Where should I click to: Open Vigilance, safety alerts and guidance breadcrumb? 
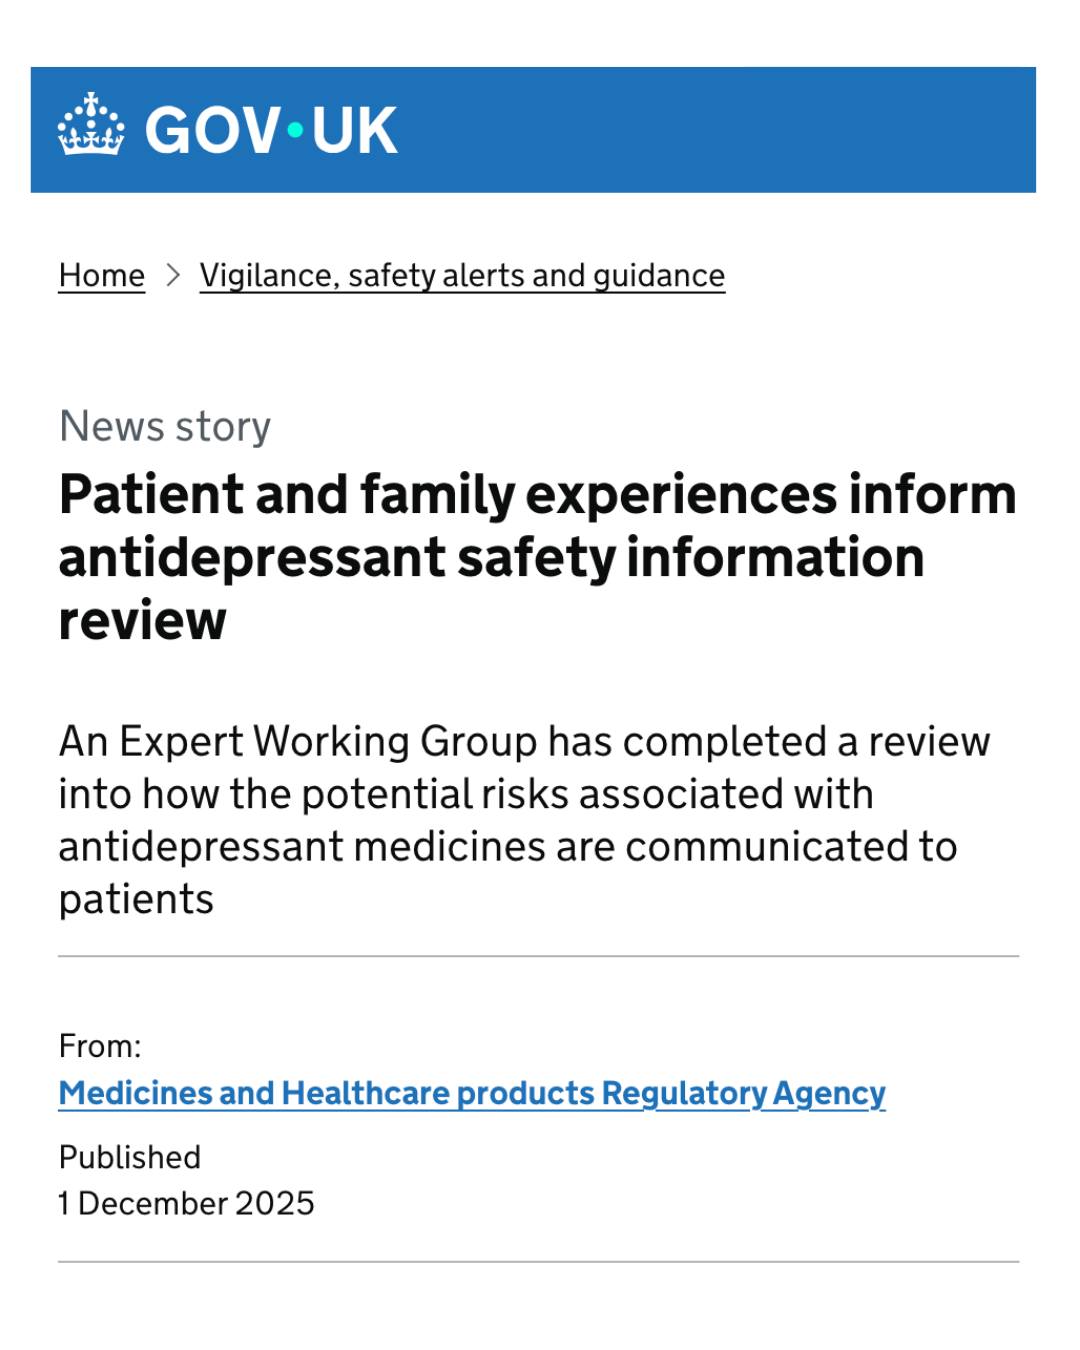[x=462, y=275]
